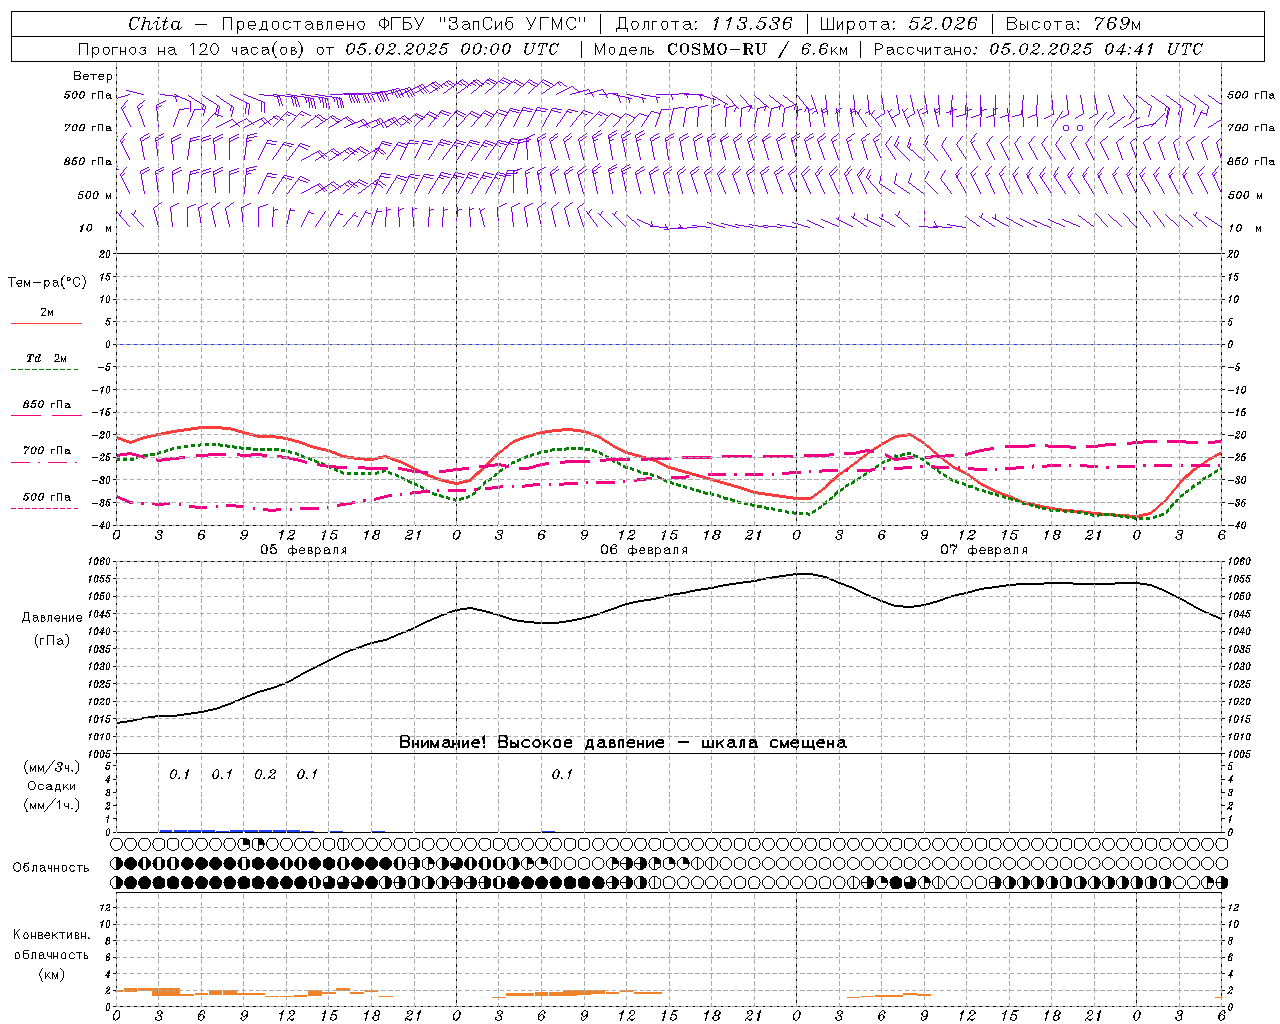Viewport: 1280px width, 1024px height.
Task: Click "Рассчитано: 05.02.2025 04:41 UTC" timestamp
Action: (x=1038, y=49)
